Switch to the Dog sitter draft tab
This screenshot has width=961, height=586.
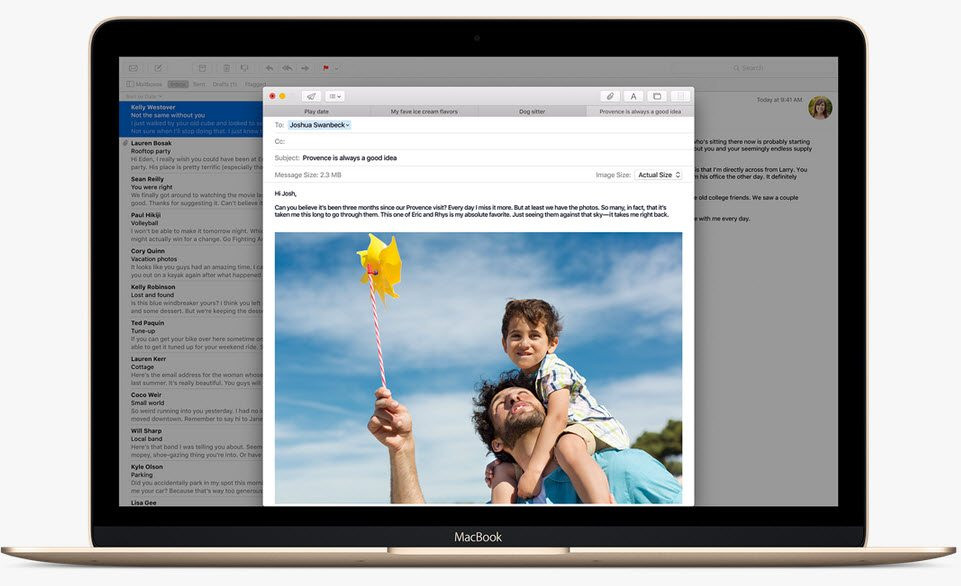click(530, 111)
